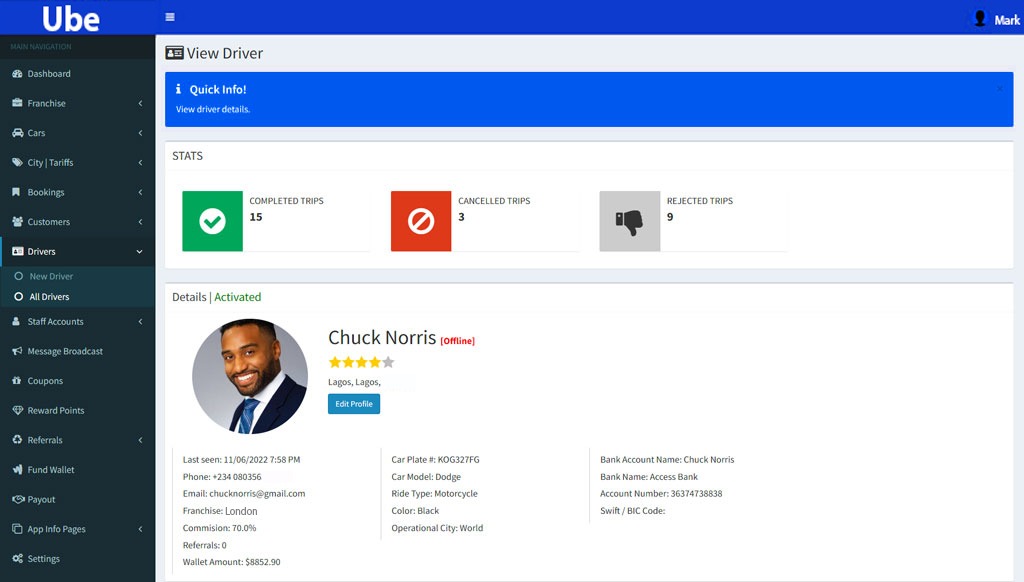Click the grey rejected trips thumbs-down icon
This screenshot has height=582, width=1024.
point(629,221)
